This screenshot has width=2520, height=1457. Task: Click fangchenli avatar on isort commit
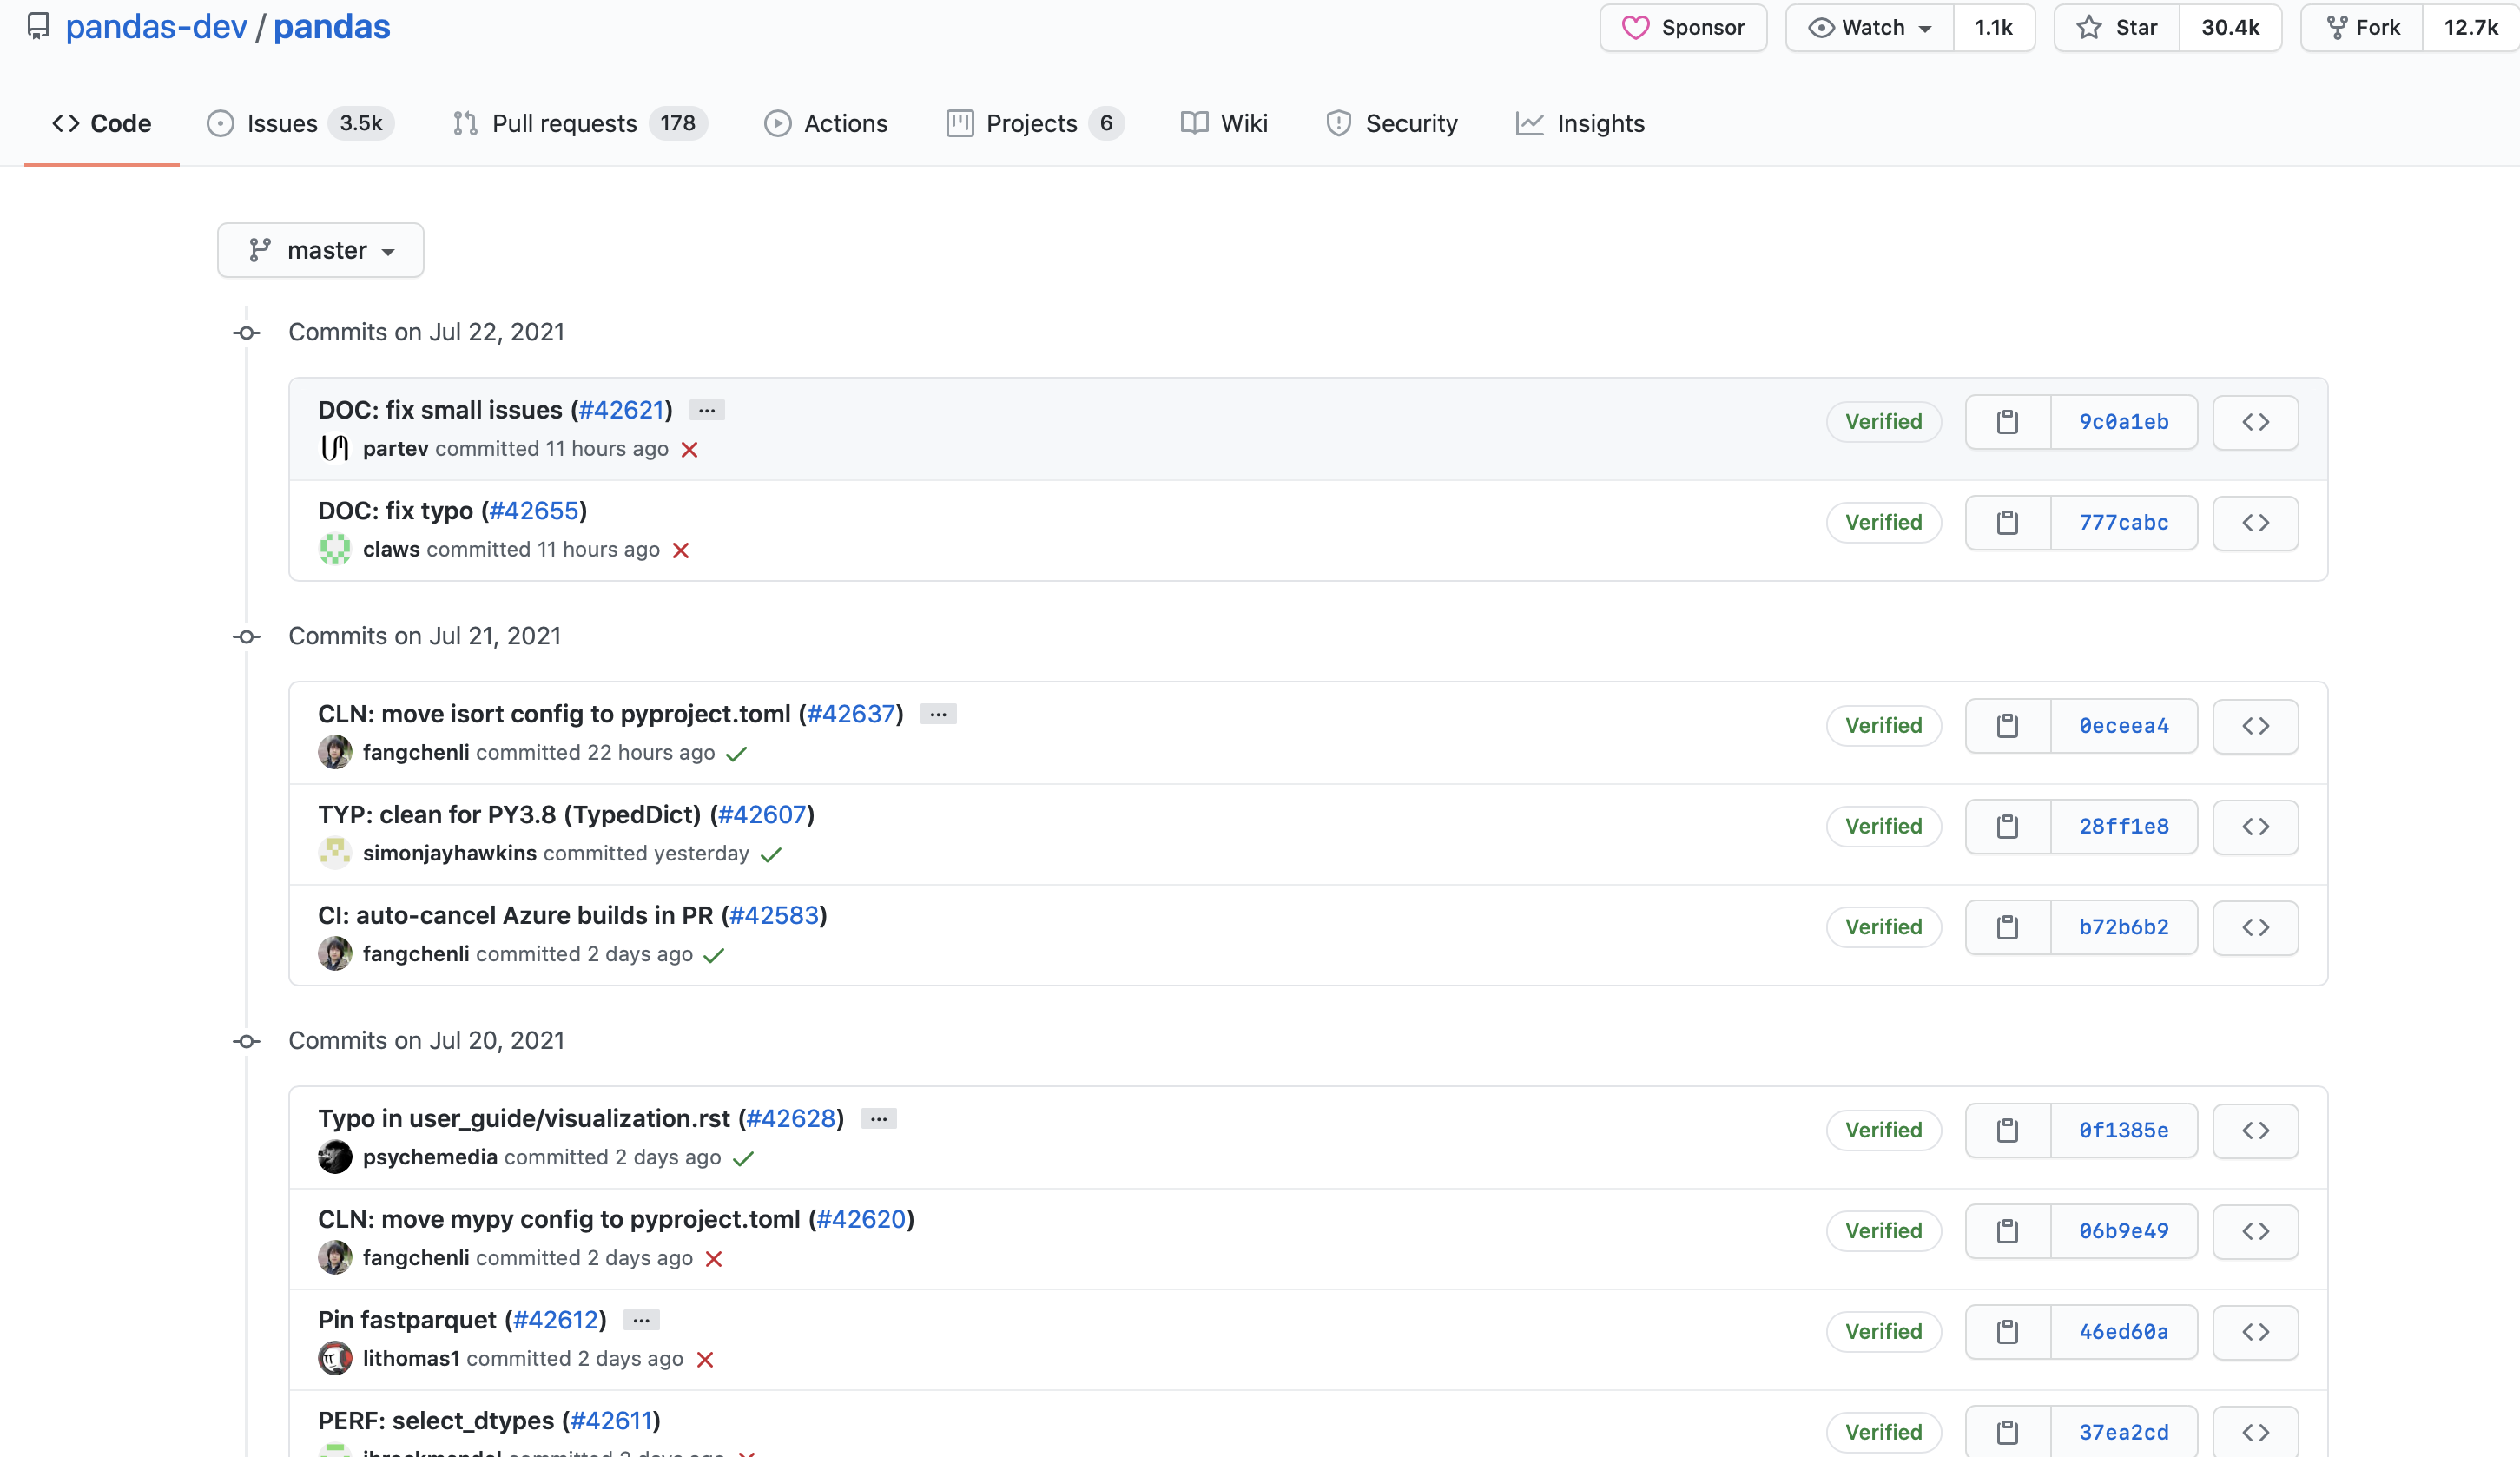point(335,752)
